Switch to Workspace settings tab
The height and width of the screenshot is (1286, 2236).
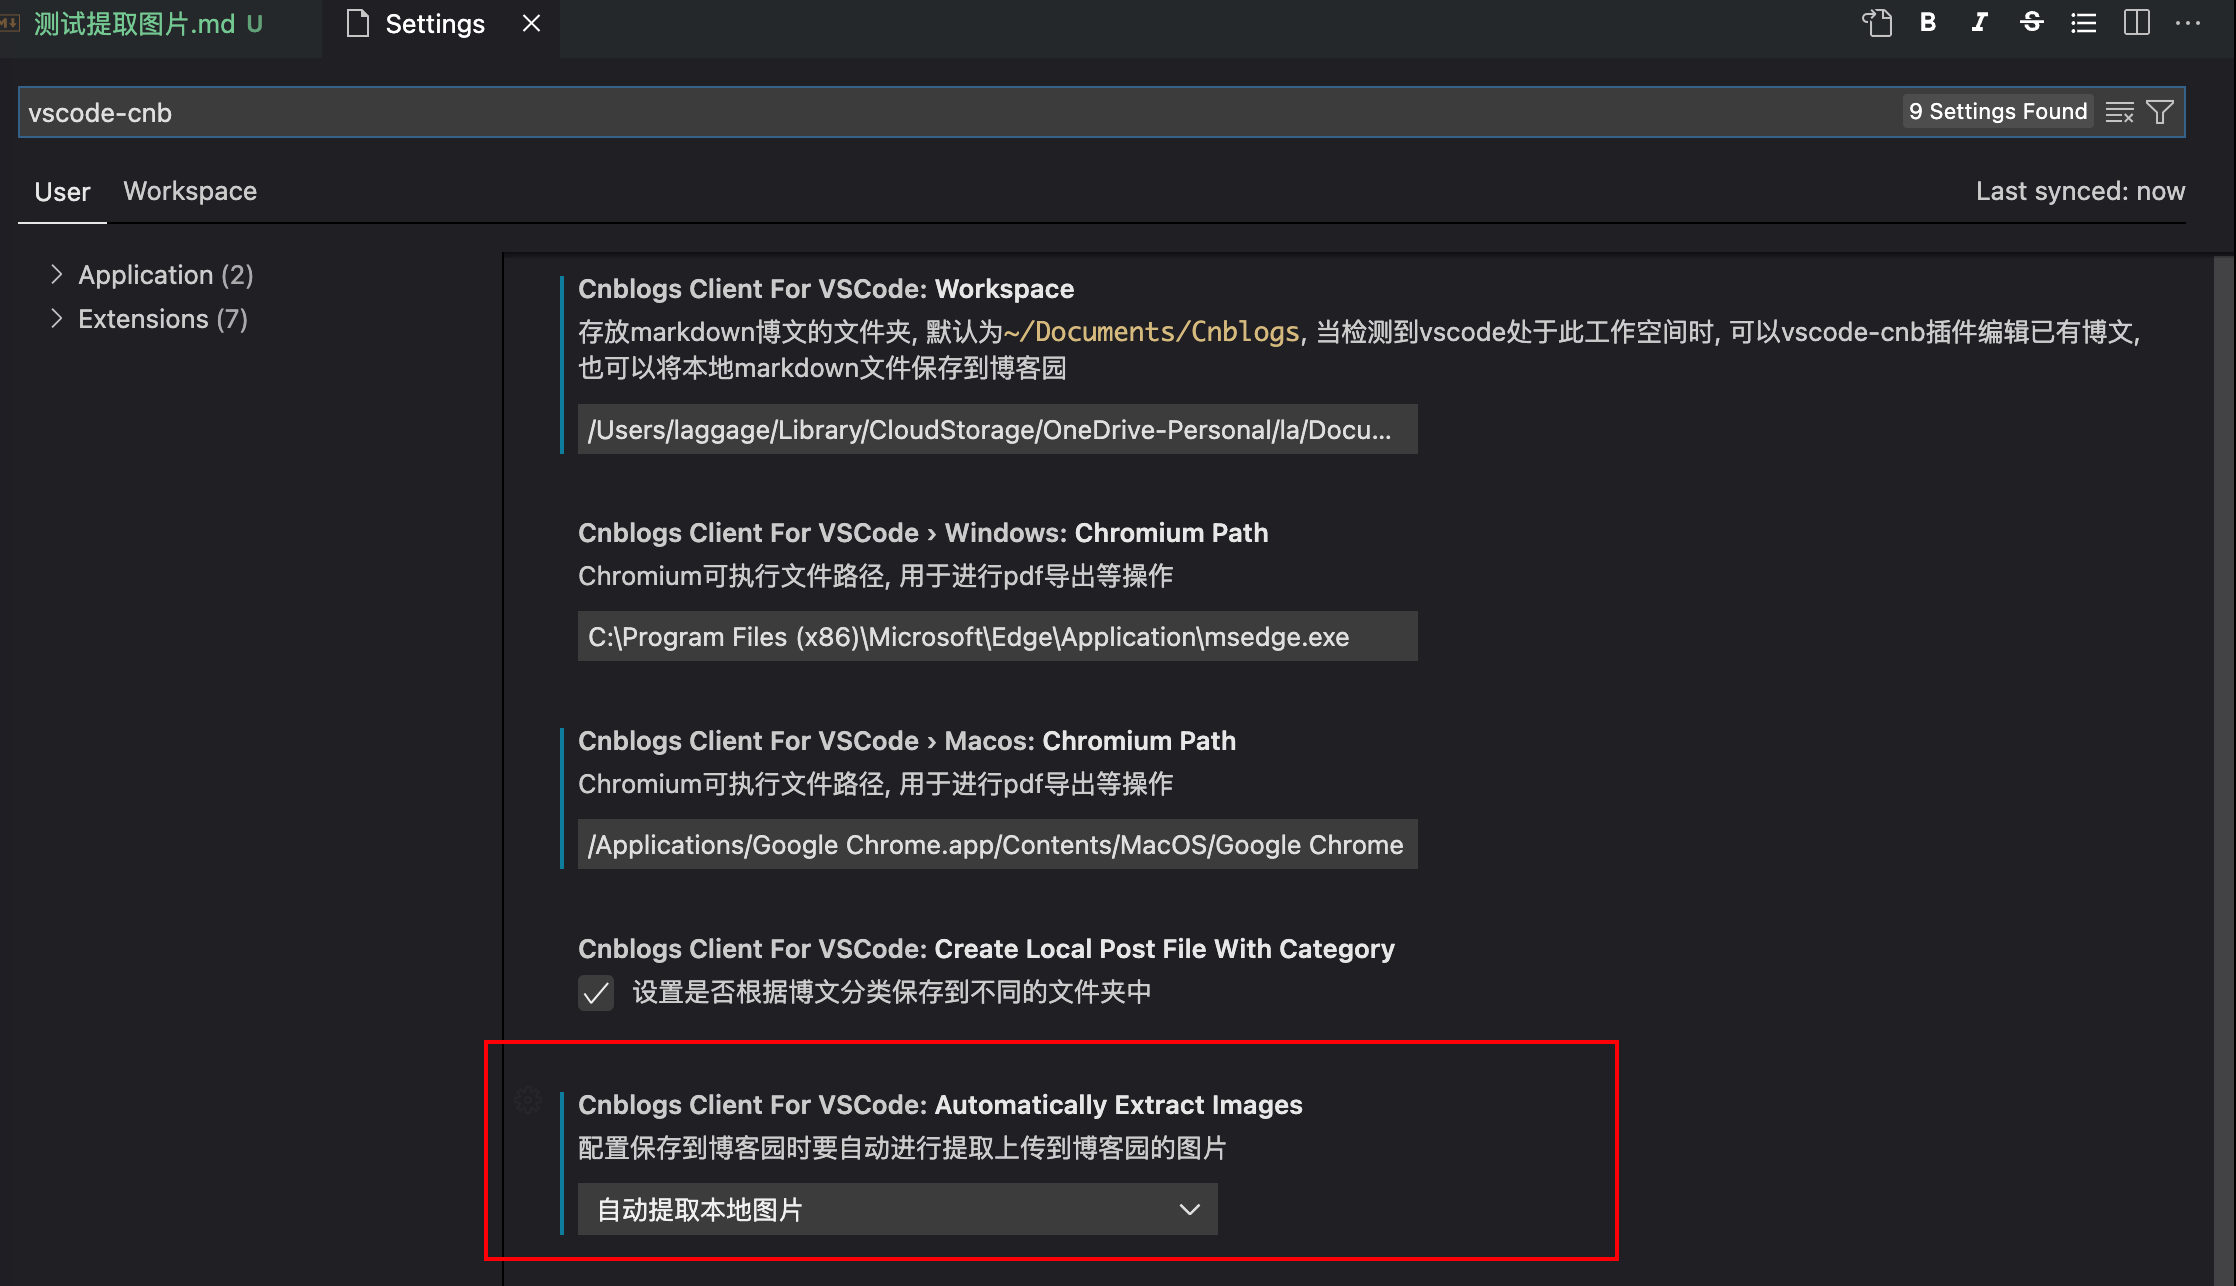(190, 191)
